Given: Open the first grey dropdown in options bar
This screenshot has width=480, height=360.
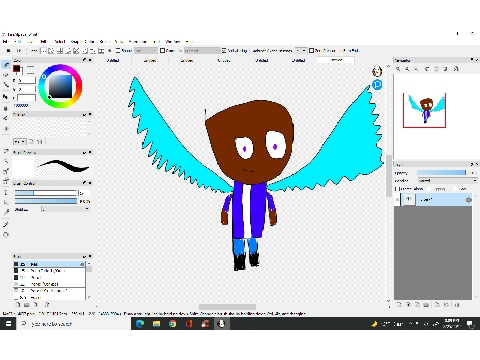Looking at the screenshot, I should coord(146,51).
